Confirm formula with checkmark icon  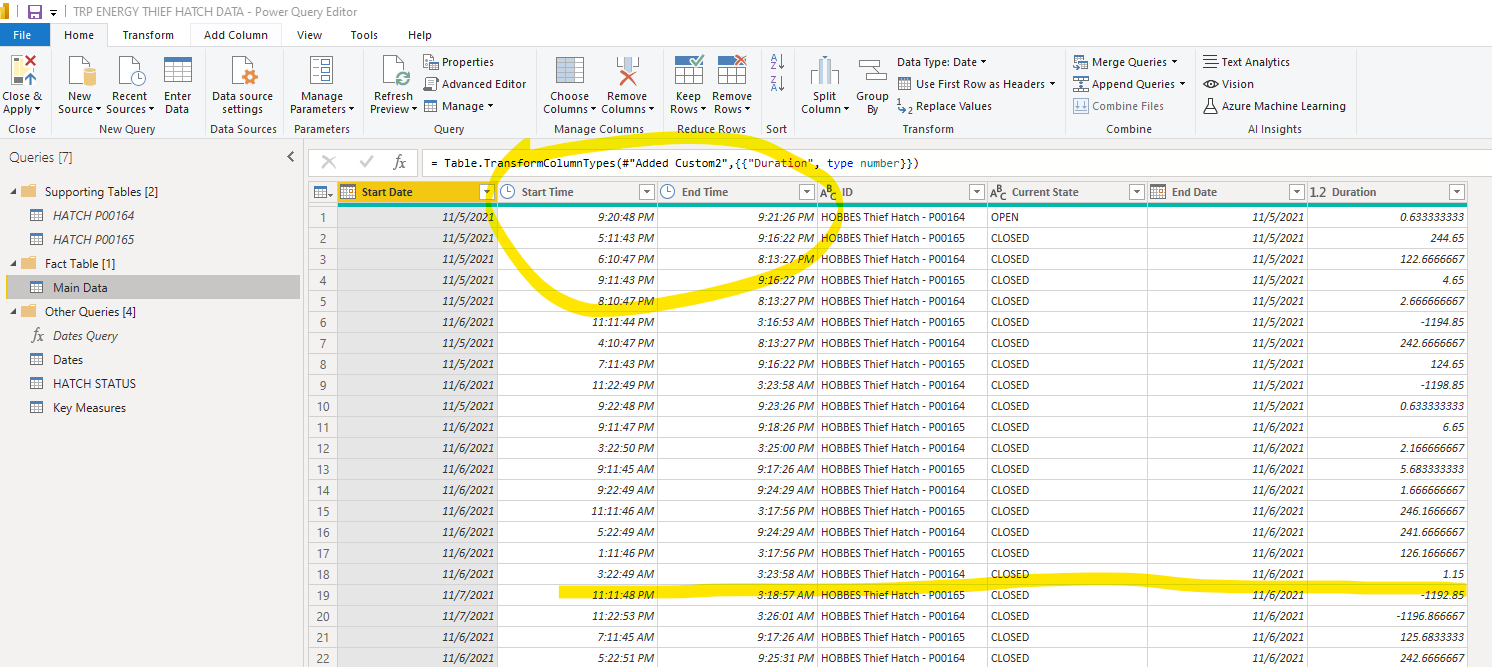click(x=366, y=162)
